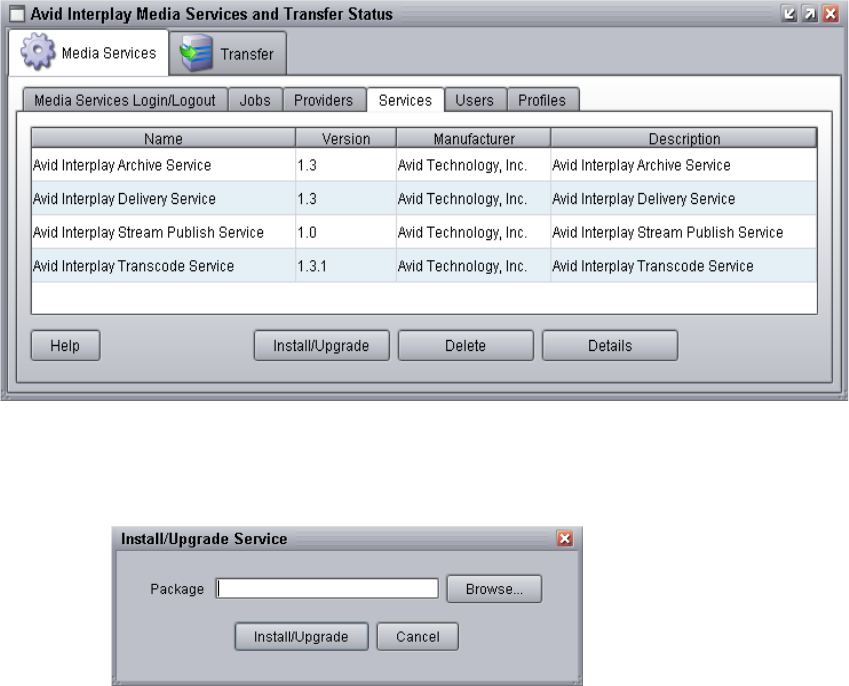The height and width of the screenshot is (686, 849).
Task: Go to the Profiles tab
Action: 543,100
